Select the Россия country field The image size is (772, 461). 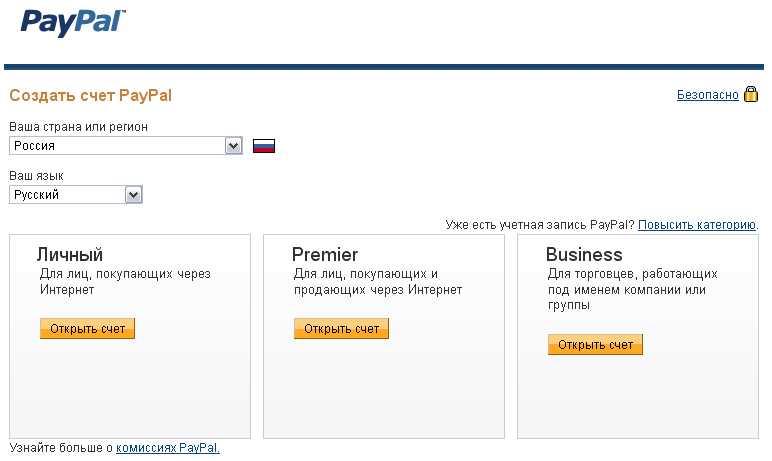pyautogui.click(x=126, y=146)
